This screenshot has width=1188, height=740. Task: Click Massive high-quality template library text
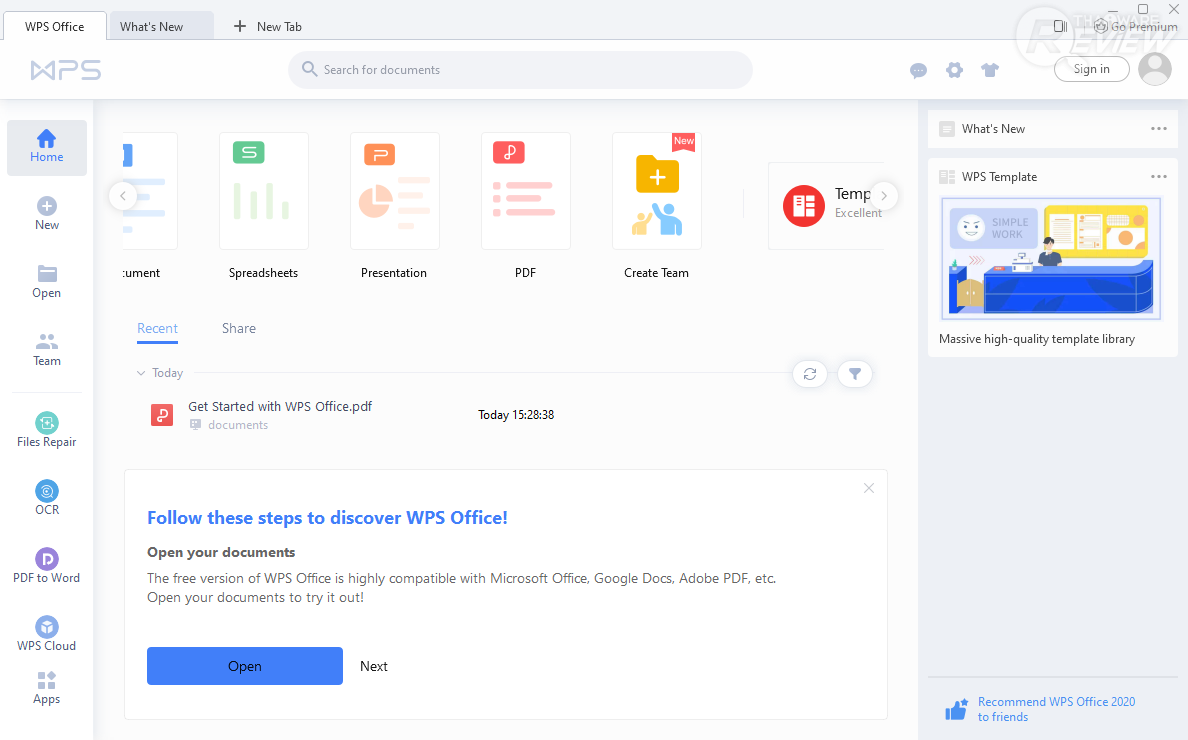point(1036,339)
